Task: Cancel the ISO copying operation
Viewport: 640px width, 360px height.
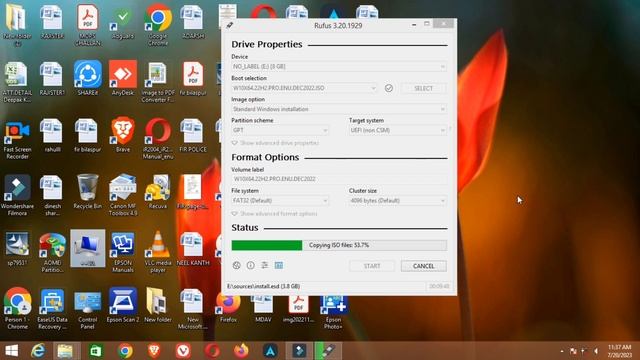Action: [x=424, y=266]
